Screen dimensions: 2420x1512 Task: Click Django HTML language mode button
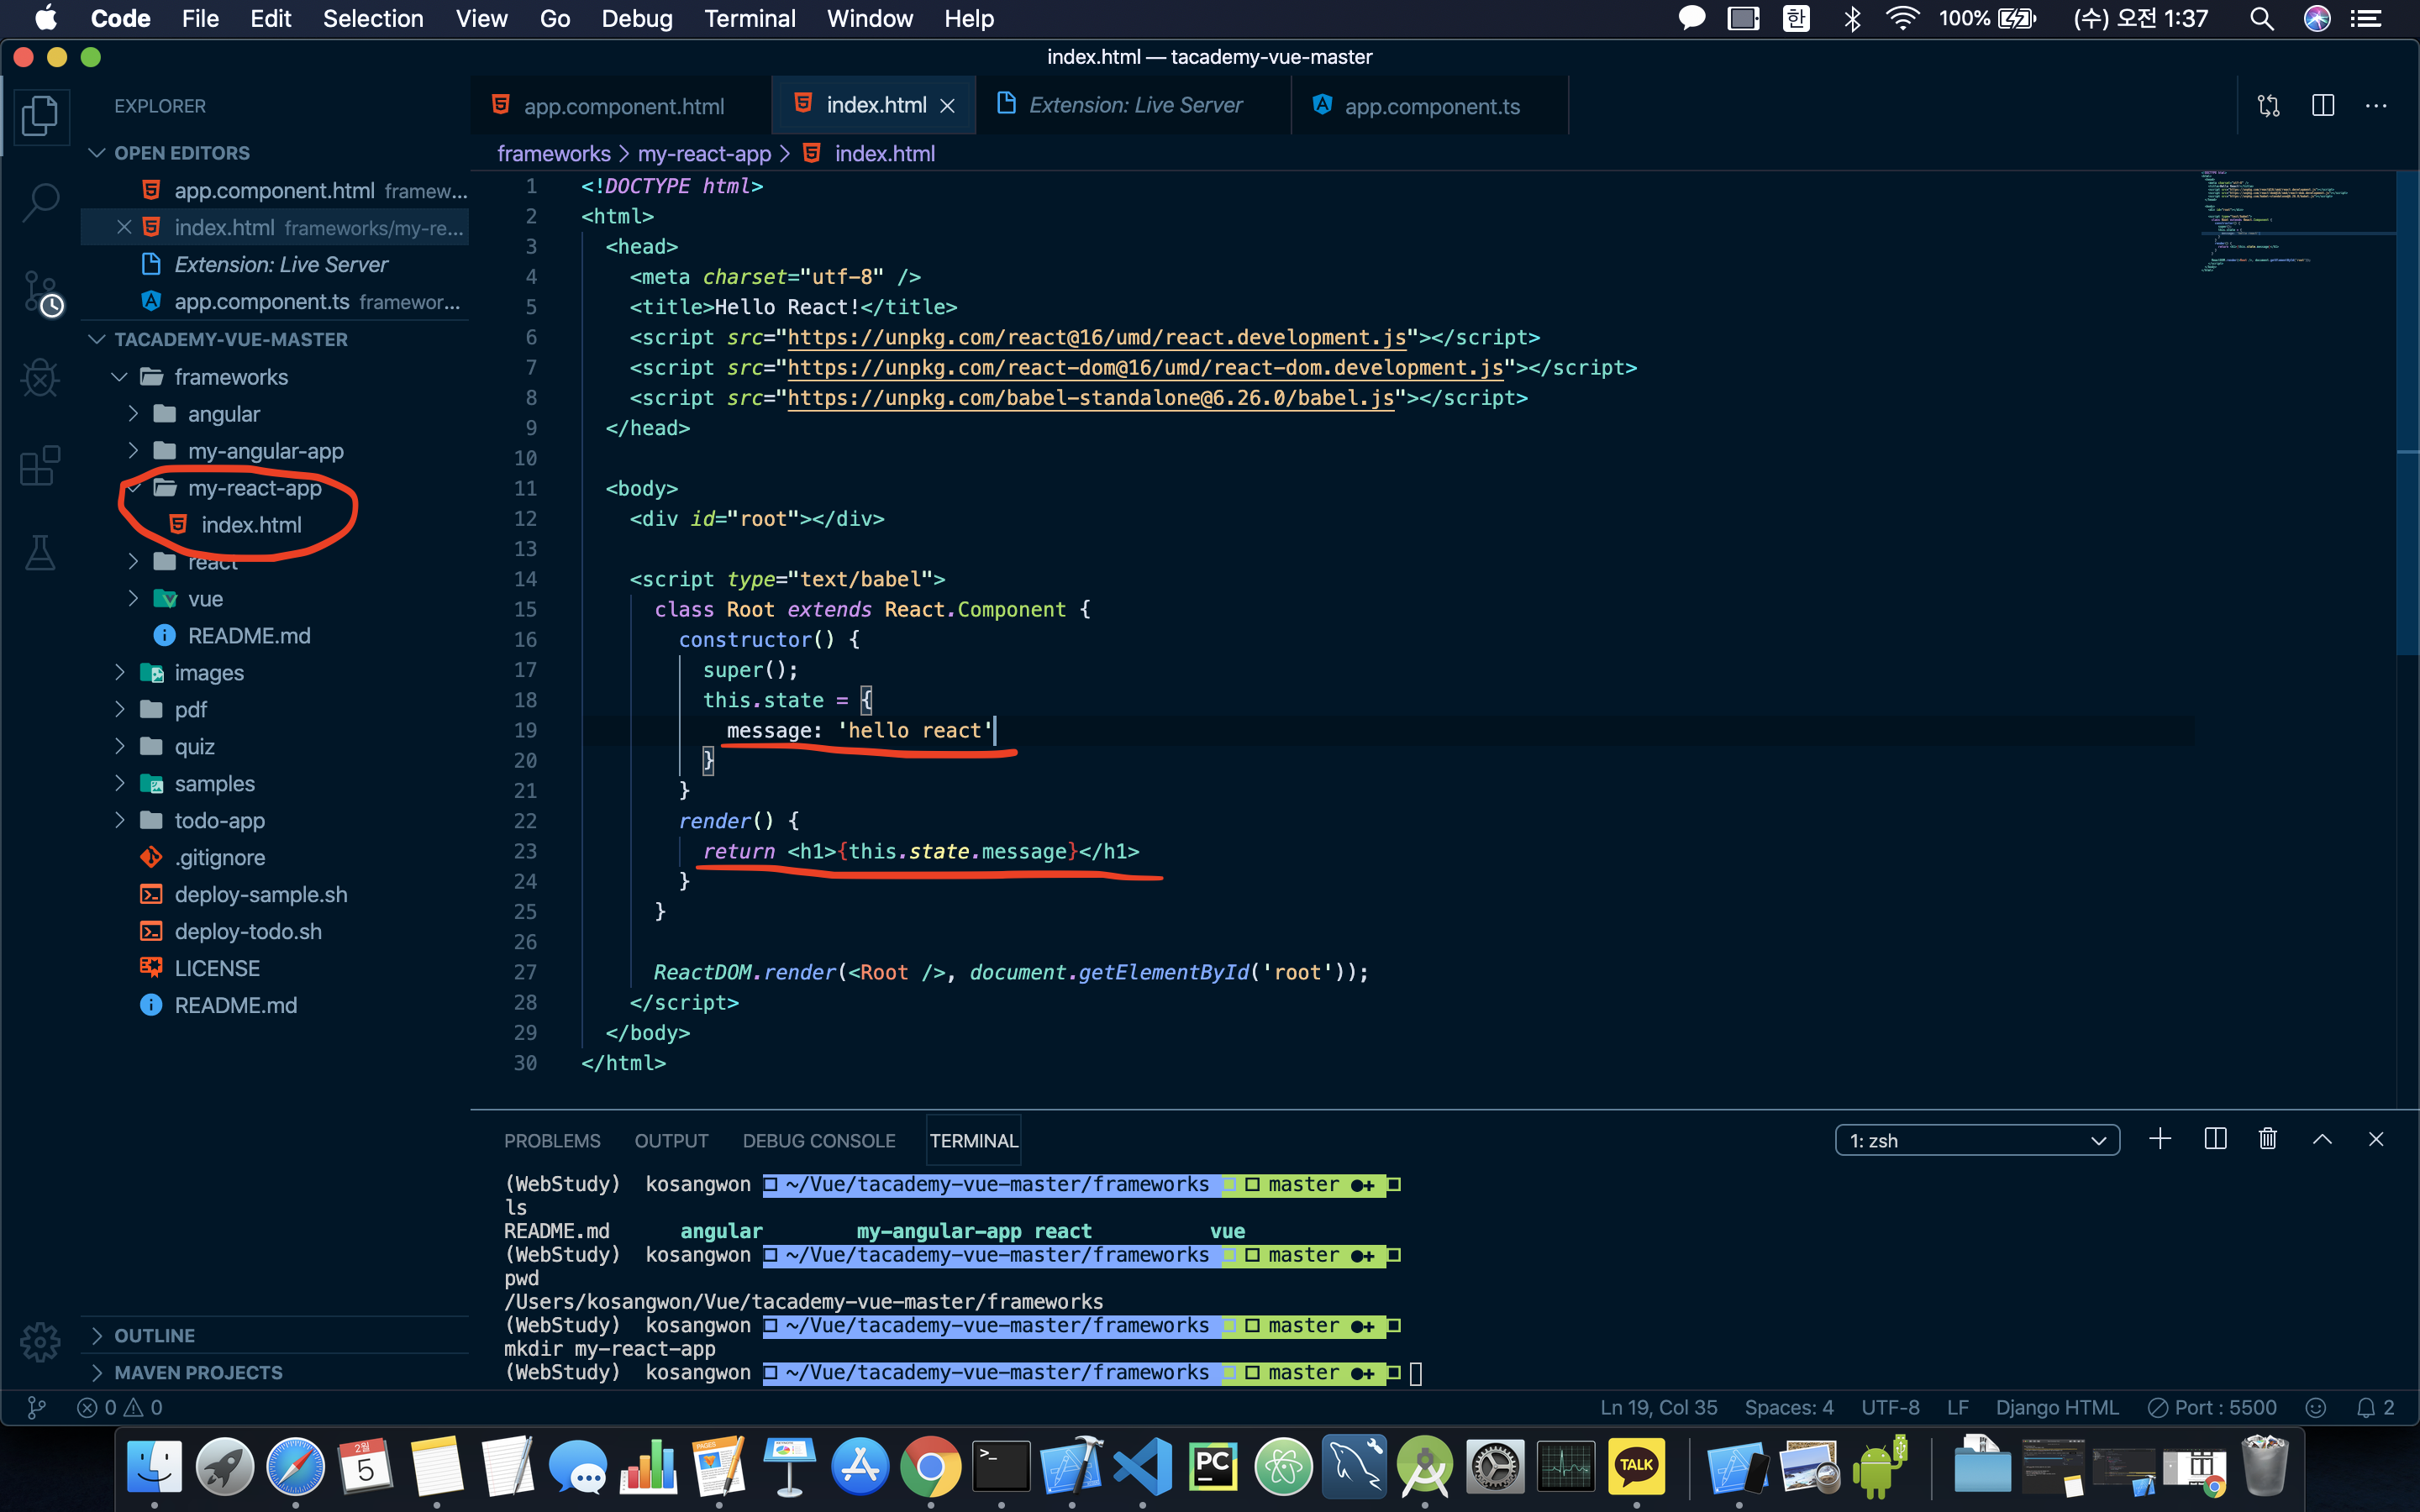pyautogui.click(x=2056, y=1407)
